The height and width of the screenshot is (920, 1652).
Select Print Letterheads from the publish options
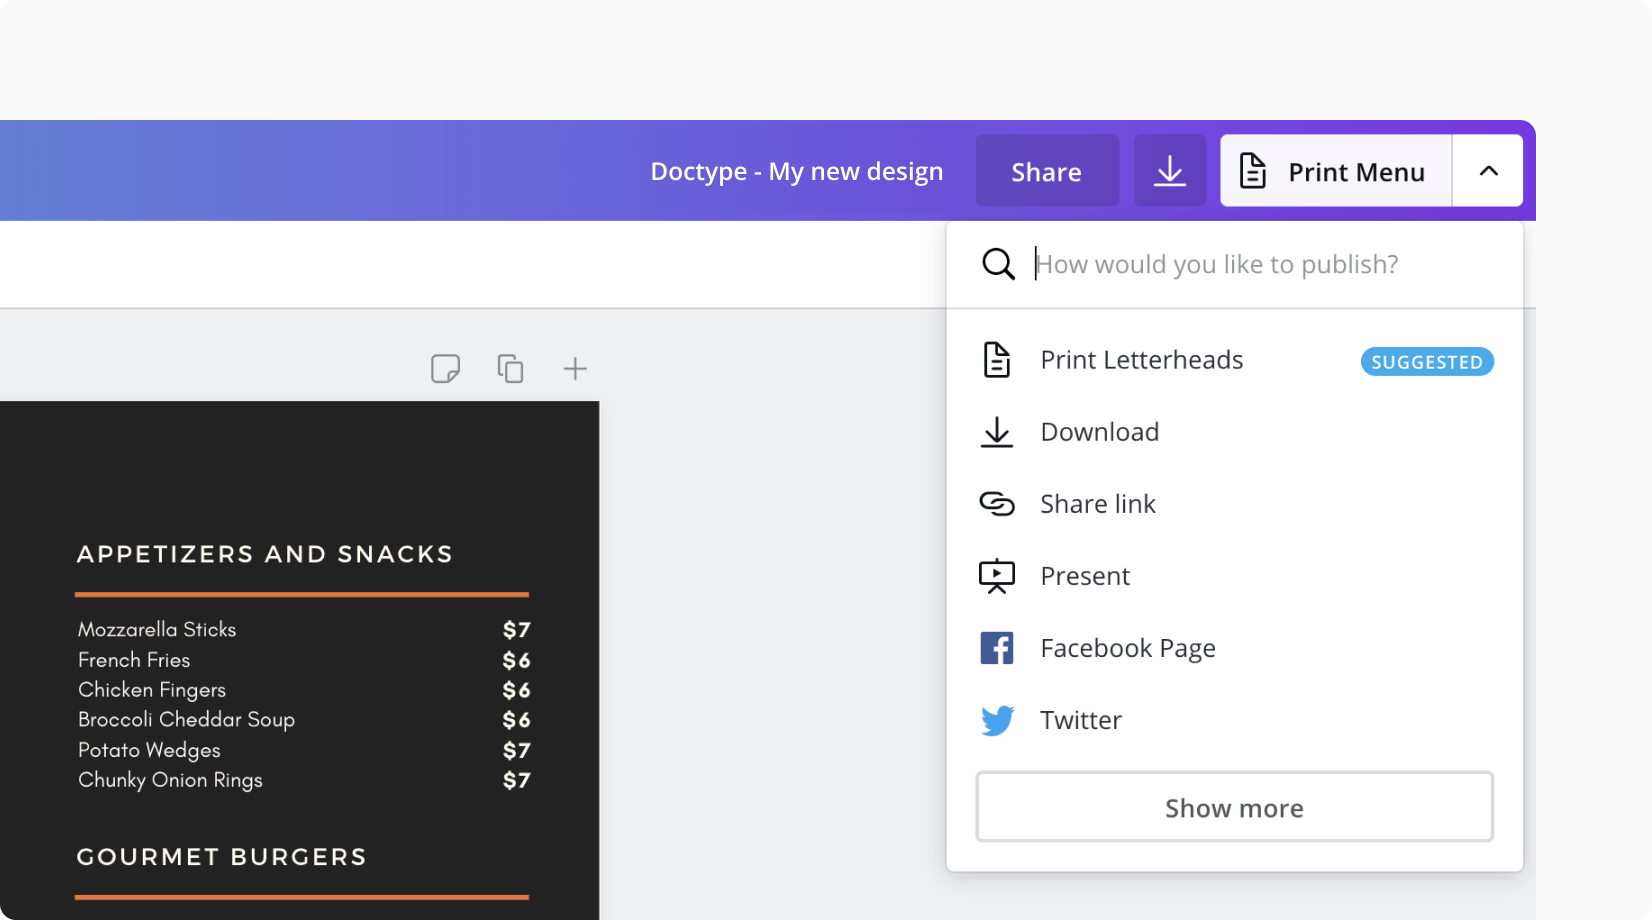click(x=1142, y=360)
